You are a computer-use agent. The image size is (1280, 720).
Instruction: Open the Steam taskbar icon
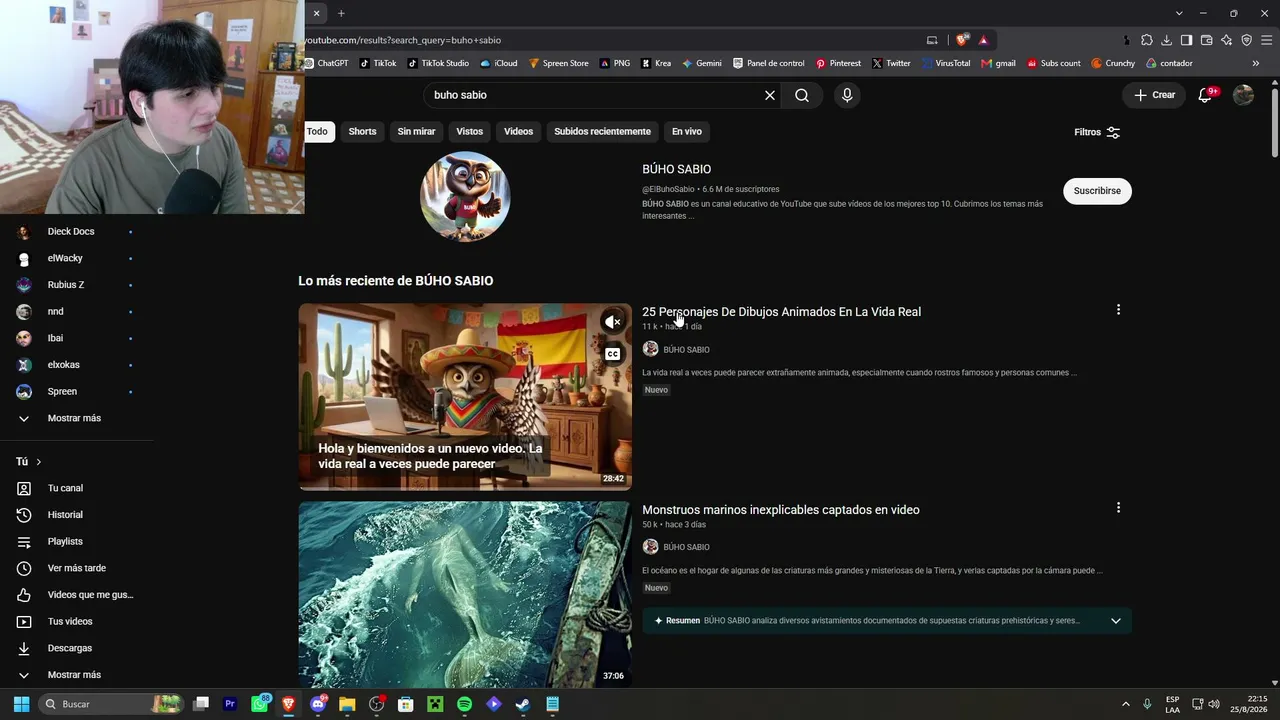[x=522, y=704]
